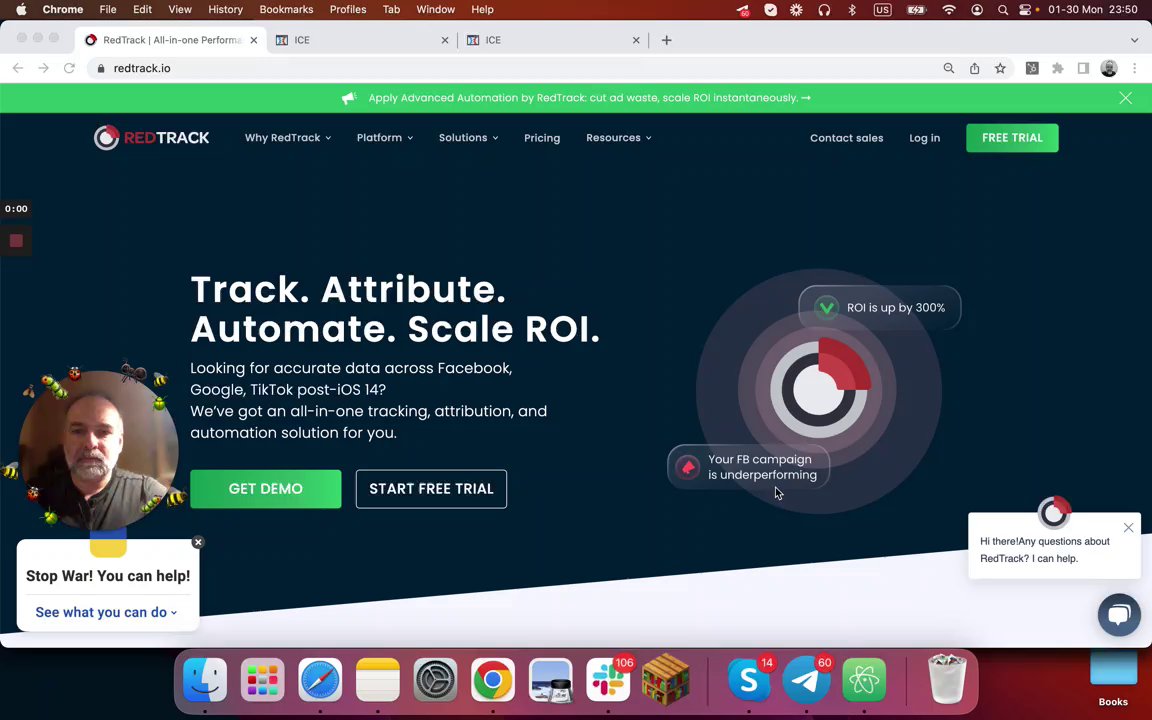1152x720 pixels.
Task: Click the Bluetooth icon in menu bar
Action: coord(852,10)
